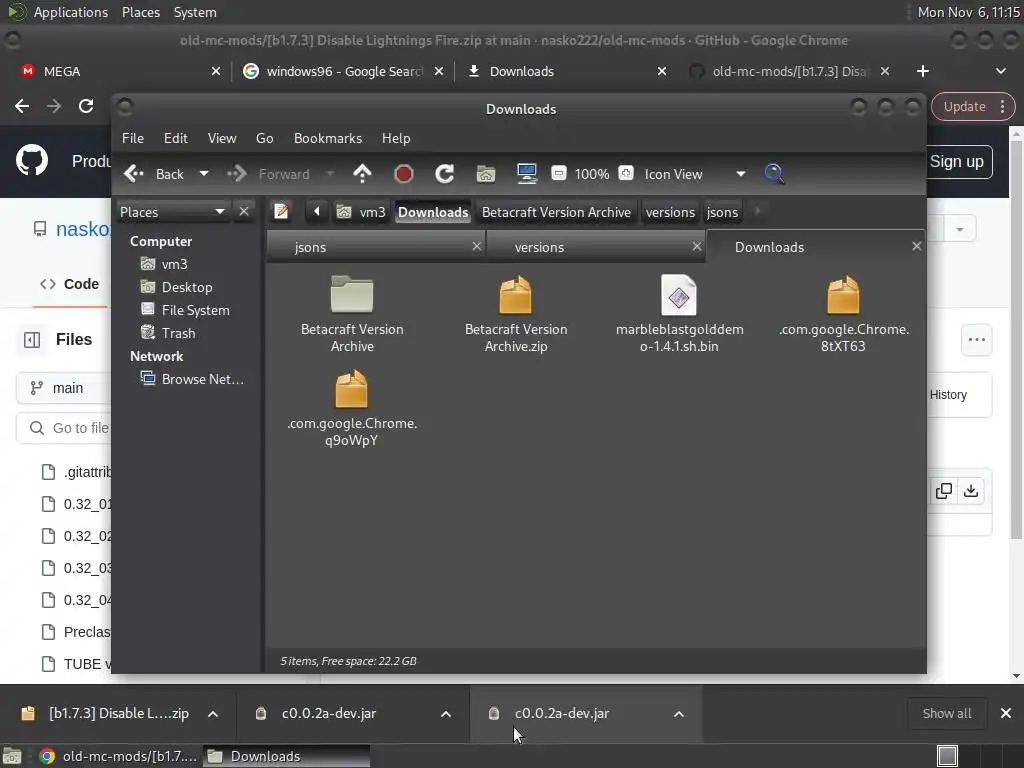Select vm3 in the path bar
Screen dimensions: 1024x768
361,212
